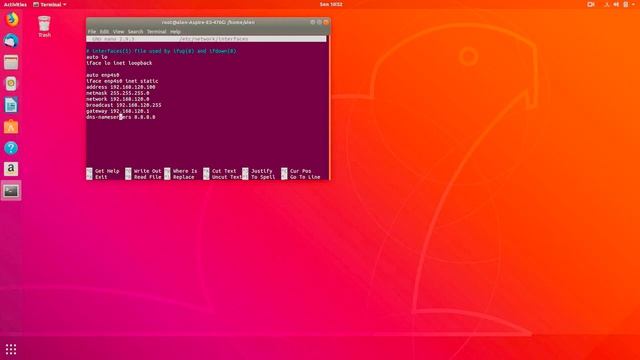Viewport: 640px width, 360px height.
Task: Click the dns-nameservers 8.8.8.8 line
Action: [x=121, y=117]
